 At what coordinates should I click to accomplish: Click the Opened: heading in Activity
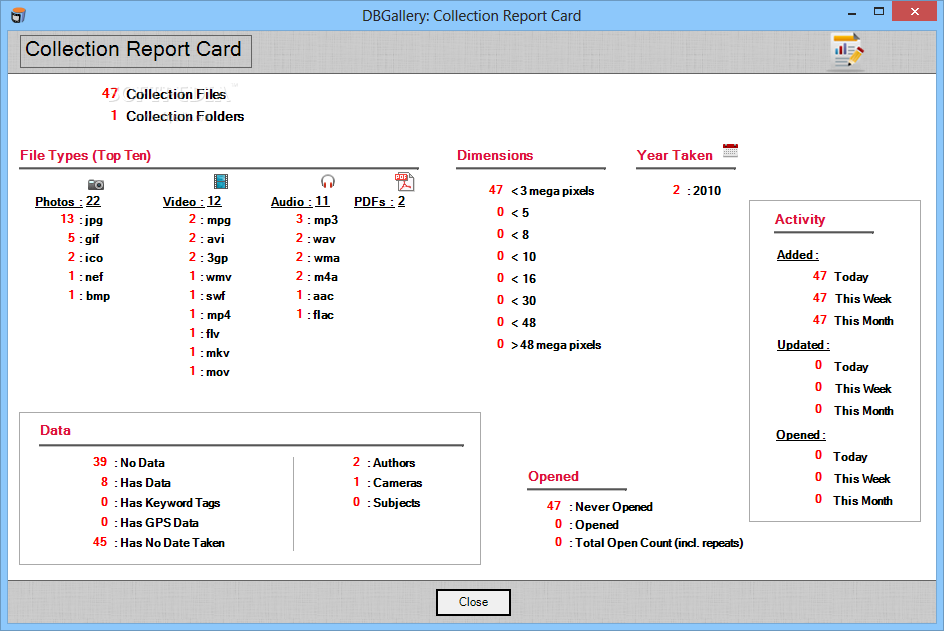801,435
